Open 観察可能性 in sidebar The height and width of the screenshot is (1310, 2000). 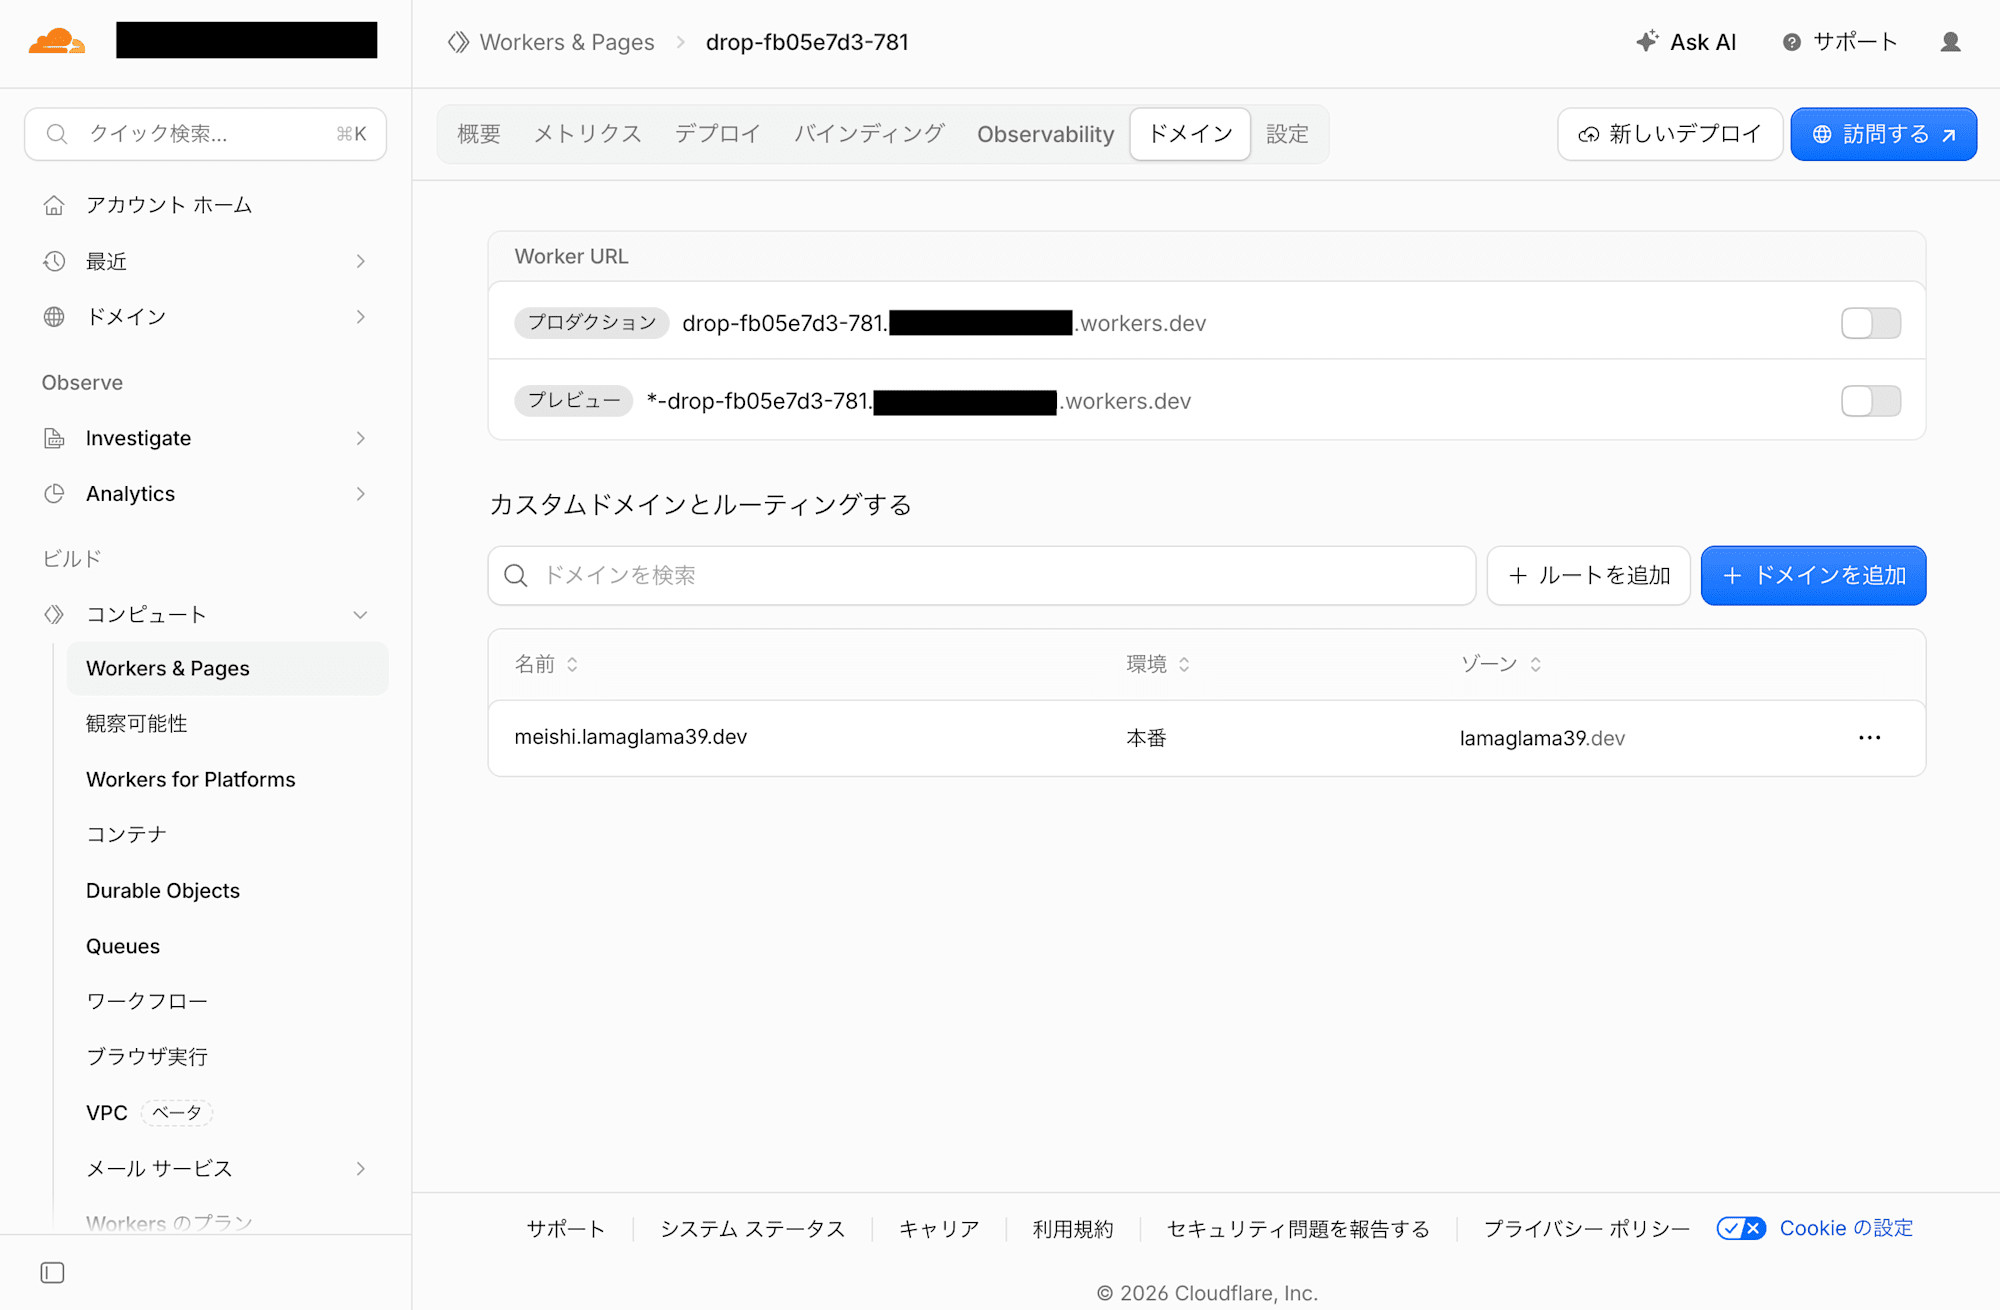coord(137,724)
